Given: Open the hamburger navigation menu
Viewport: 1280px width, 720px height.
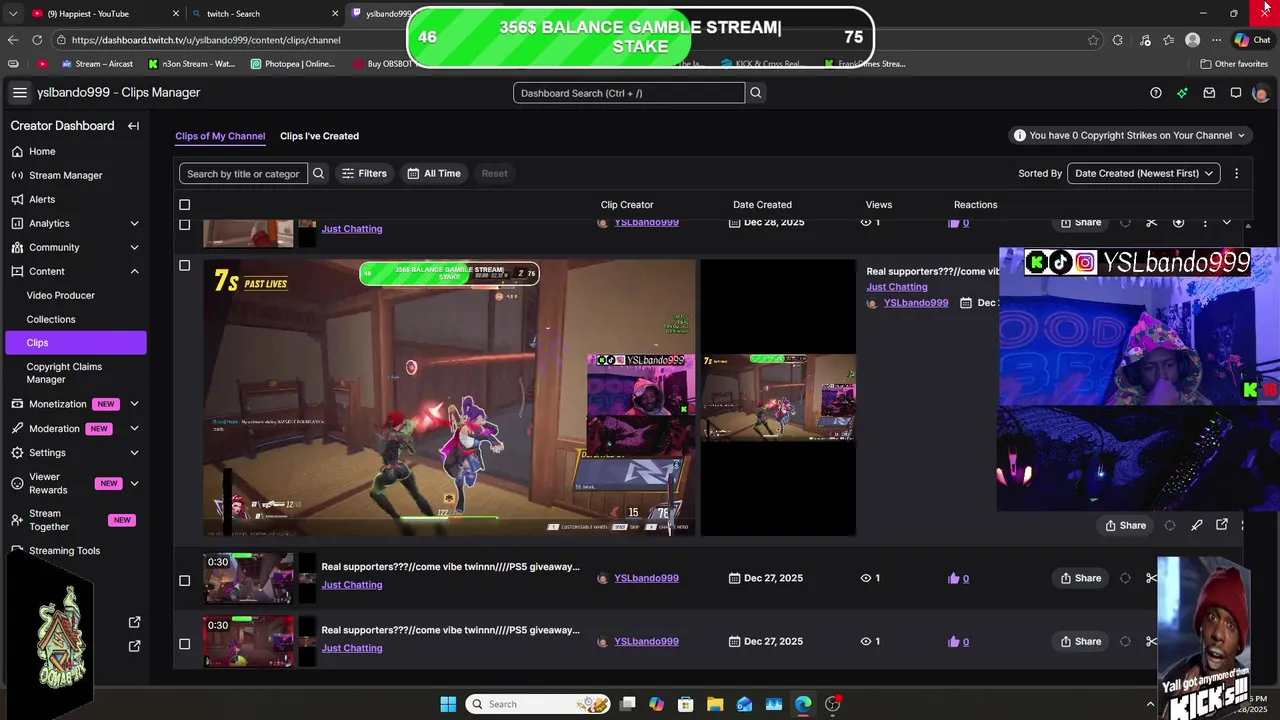Looking at the screenshot, I should click(x=19, y=92).
